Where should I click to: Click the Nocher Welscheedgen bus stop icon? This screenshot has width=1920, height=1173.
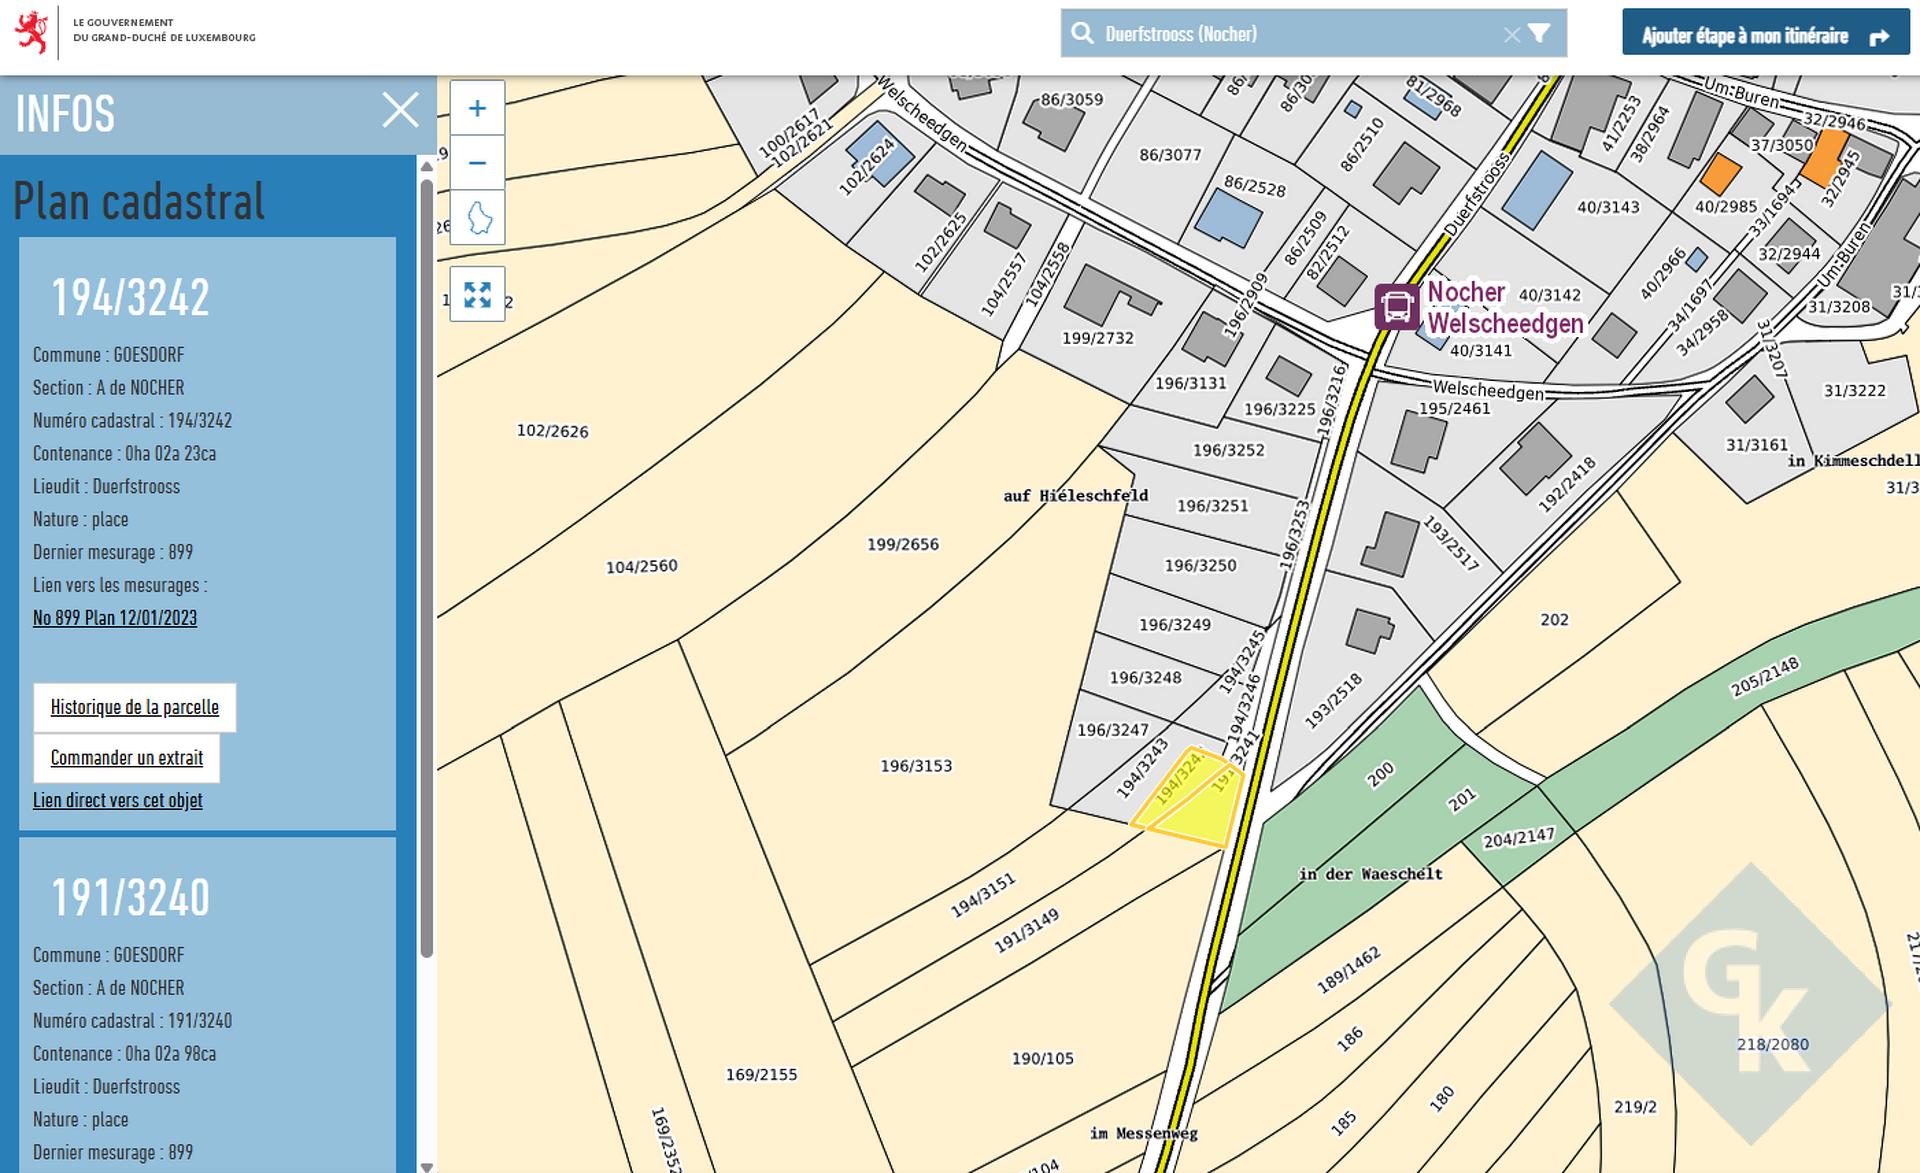click(x=1396, y=307)
